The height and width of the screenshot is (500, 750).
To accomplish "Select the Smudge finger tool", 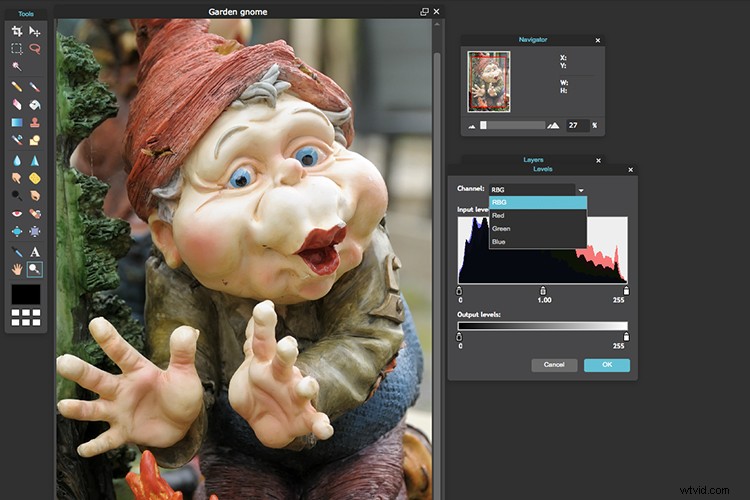I will [x=17, y=178].
